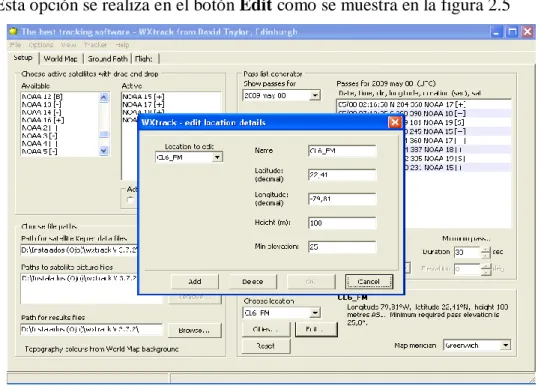Select NOAA 16 [+] in Available list
The height and width of the screenshot is (389, 541).
(x=43, y=120)
